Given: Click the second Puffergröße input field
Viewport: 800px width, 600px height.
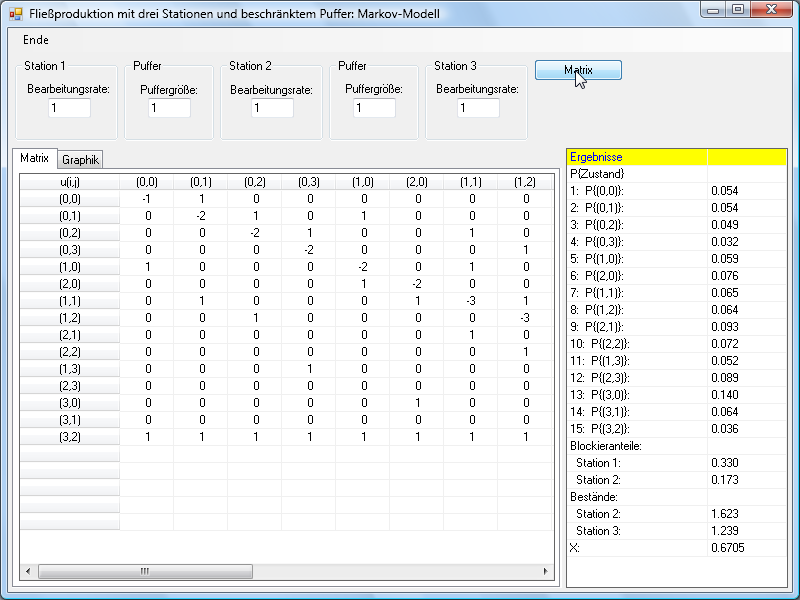Looking at the screenshot, I should (x=374, y=108).
